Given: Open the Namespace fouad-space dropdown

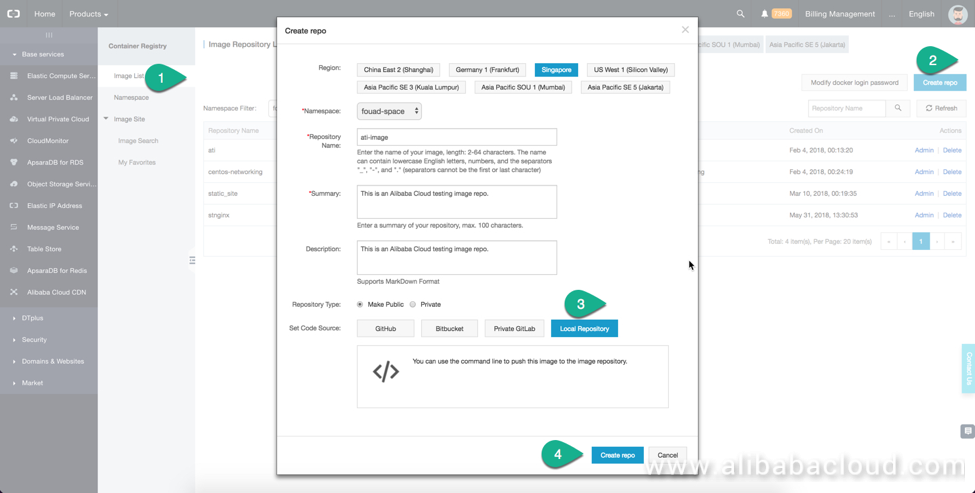Looking at the screenshot, I should point(389,111).
